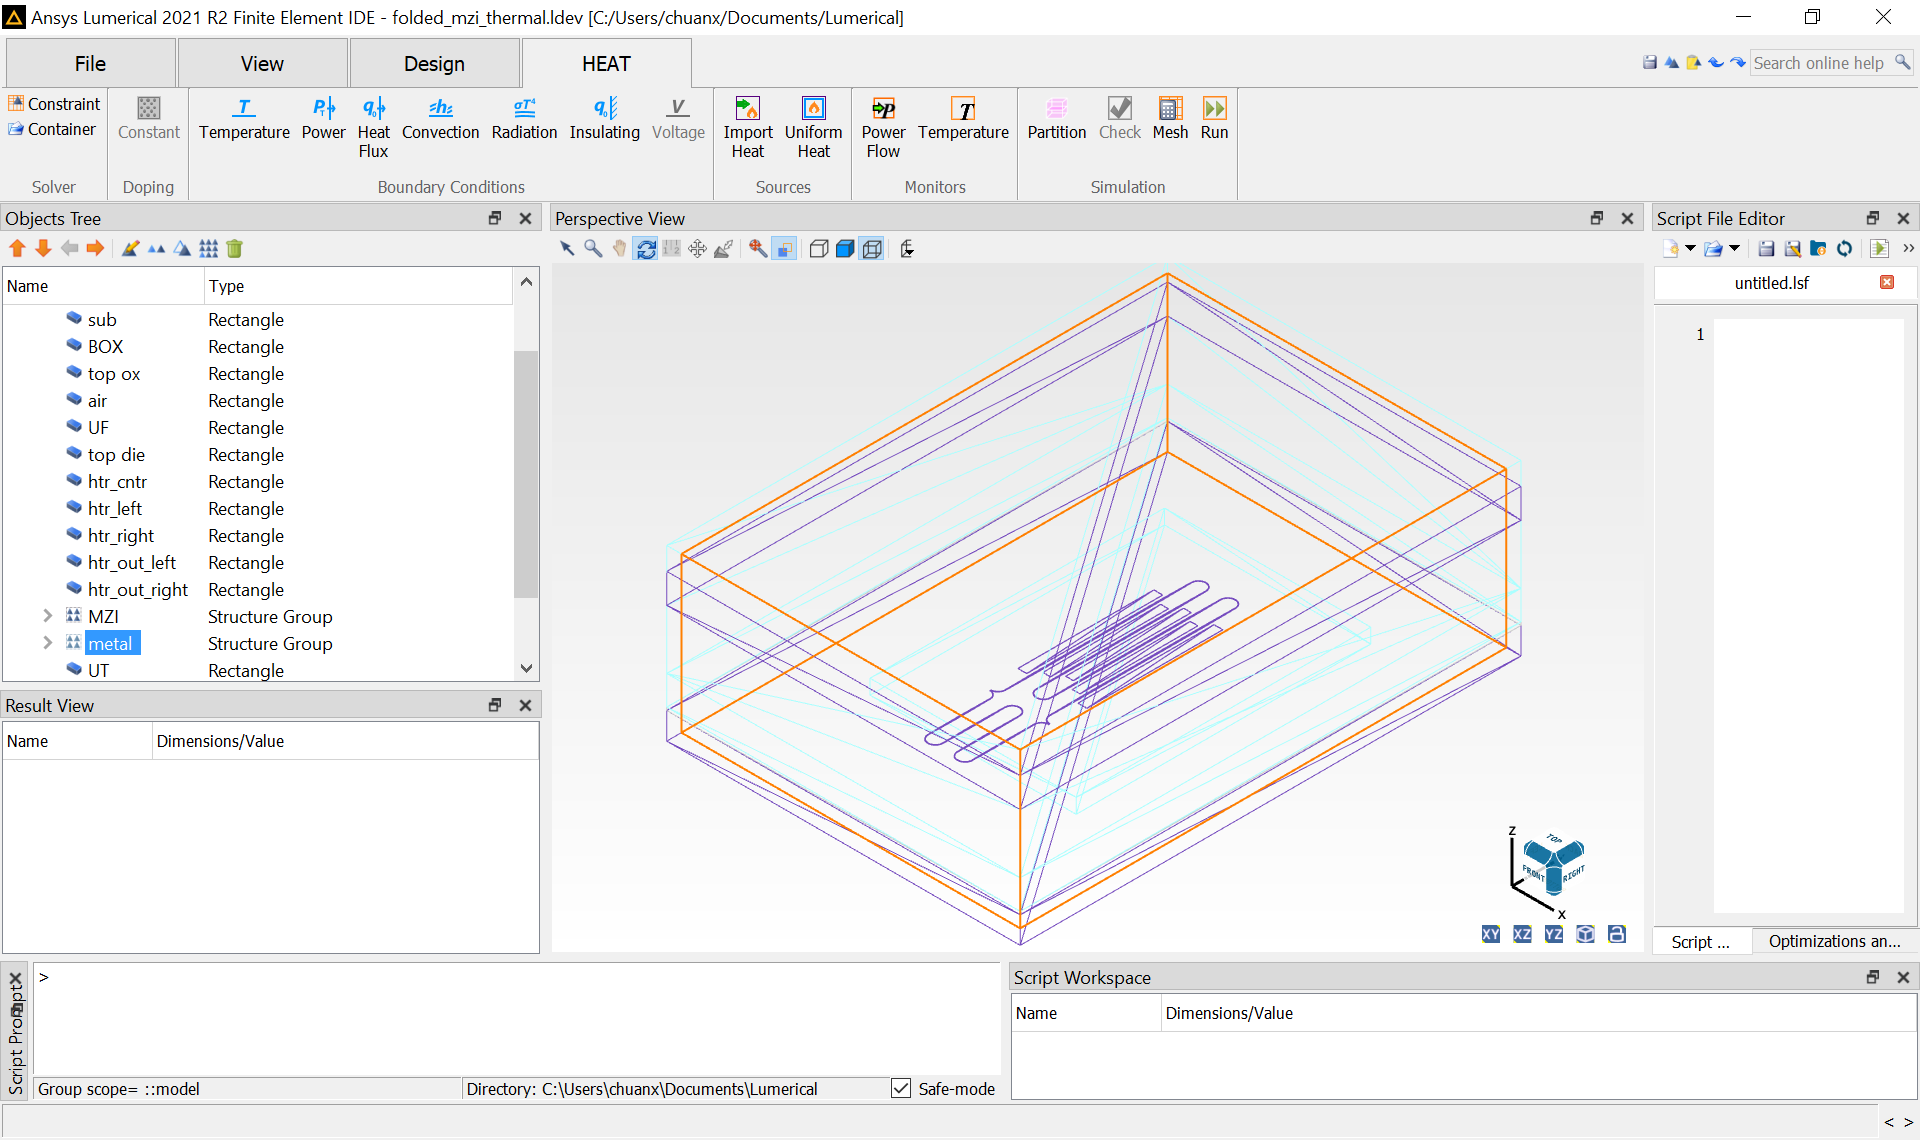
Task: Open the Design ribbon tab
Action: click(x=434, y=63)
